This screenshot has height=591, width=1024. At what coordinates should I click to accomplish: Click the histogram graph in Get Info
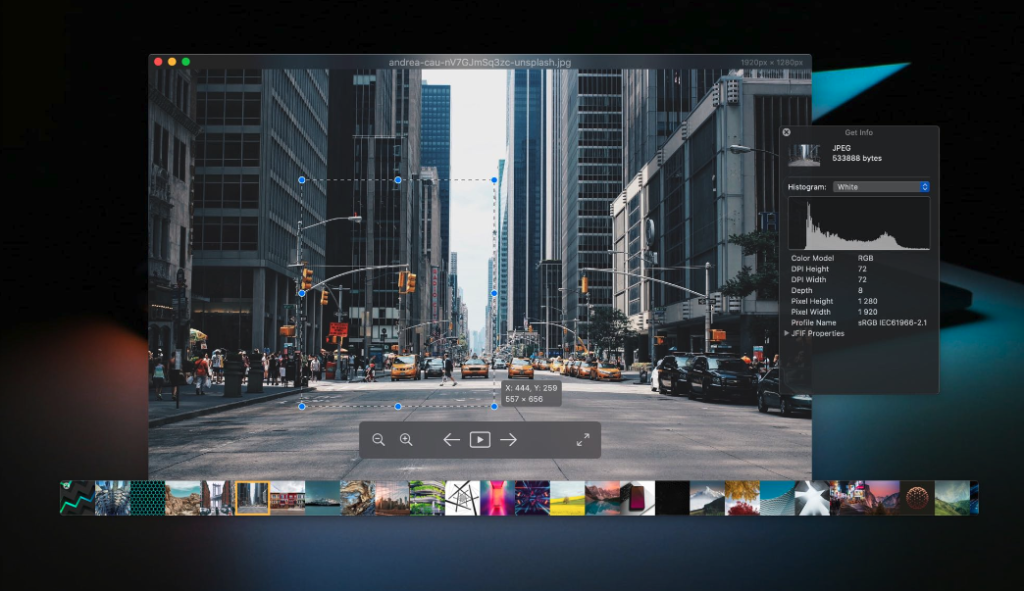tap(858, 222)
